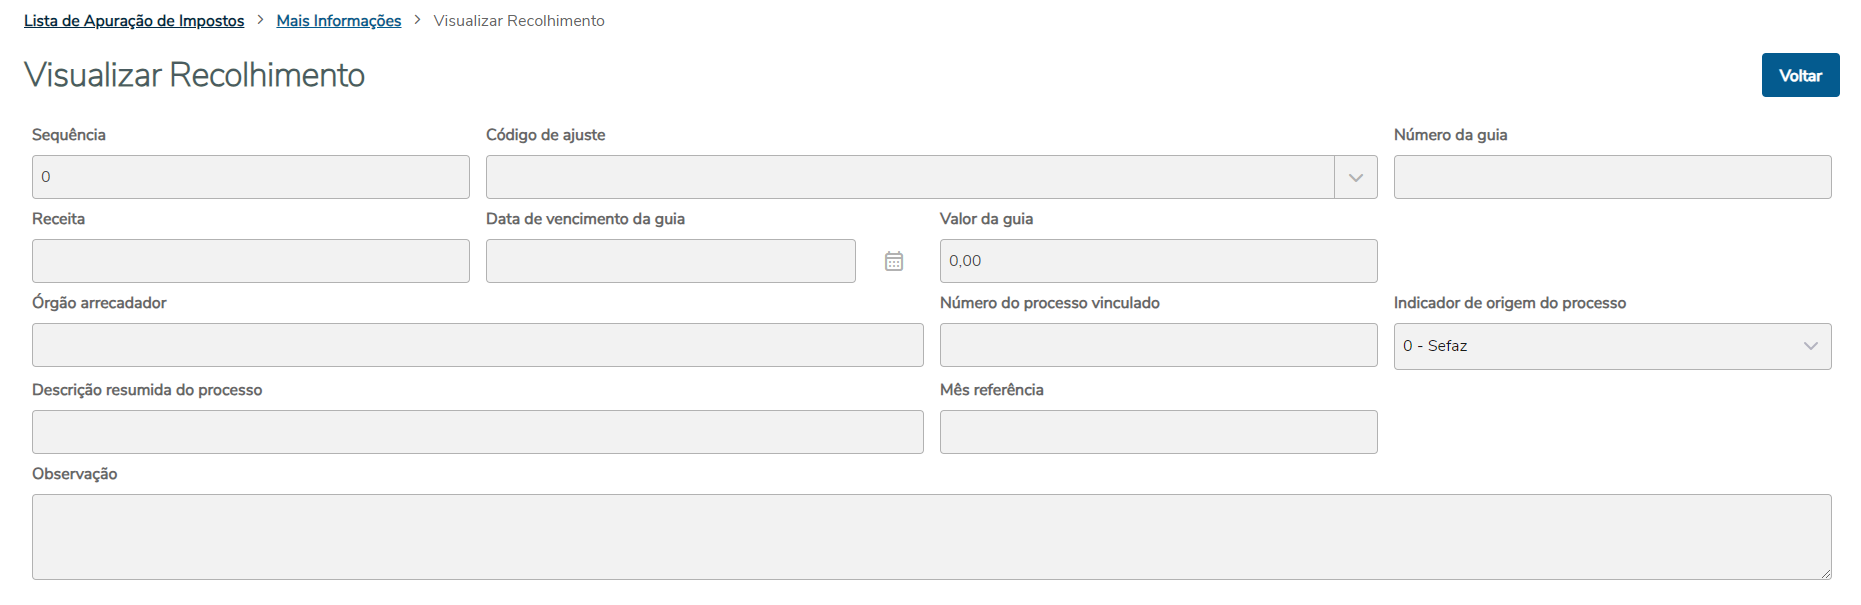Click the Código de ajuste combo box field
This screenshot has height=605, width=1861.
coord(909,177)
